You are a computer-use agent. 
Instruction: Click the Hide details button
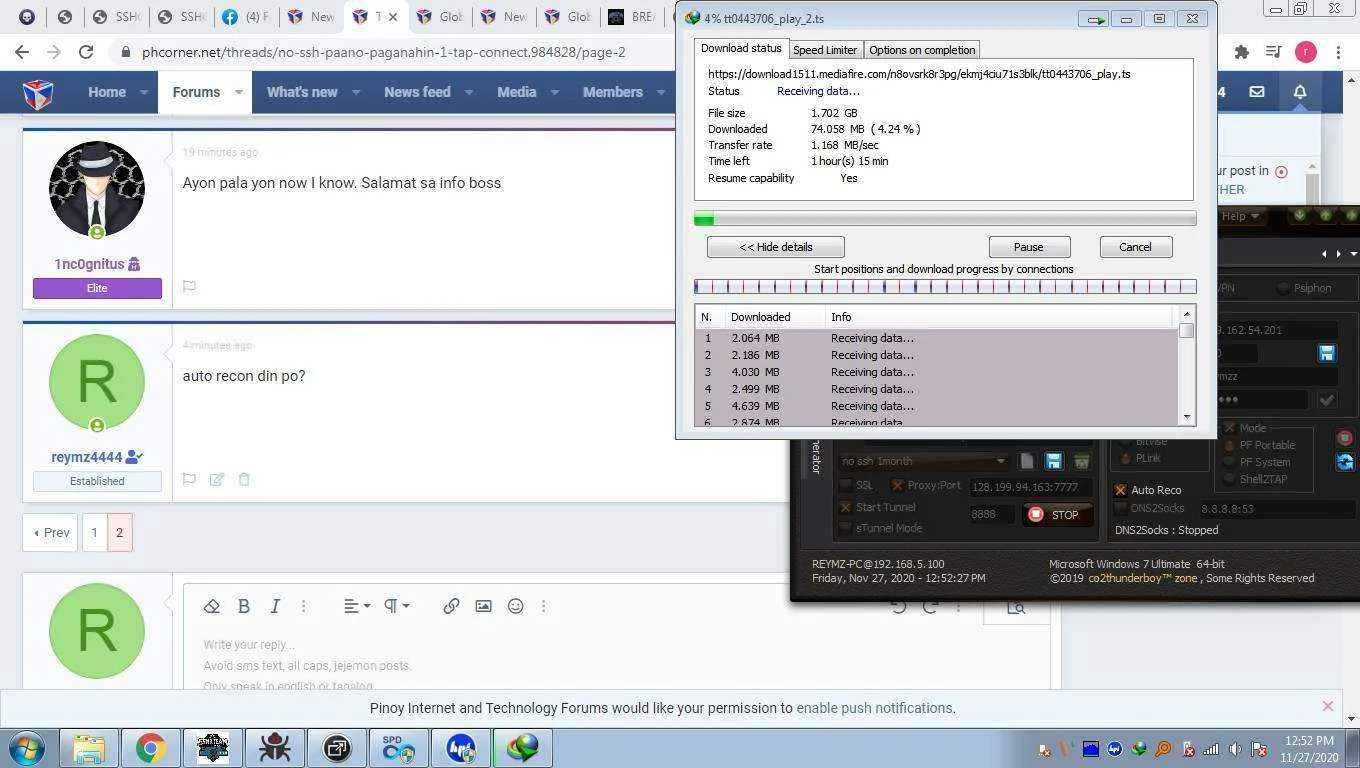775,247
